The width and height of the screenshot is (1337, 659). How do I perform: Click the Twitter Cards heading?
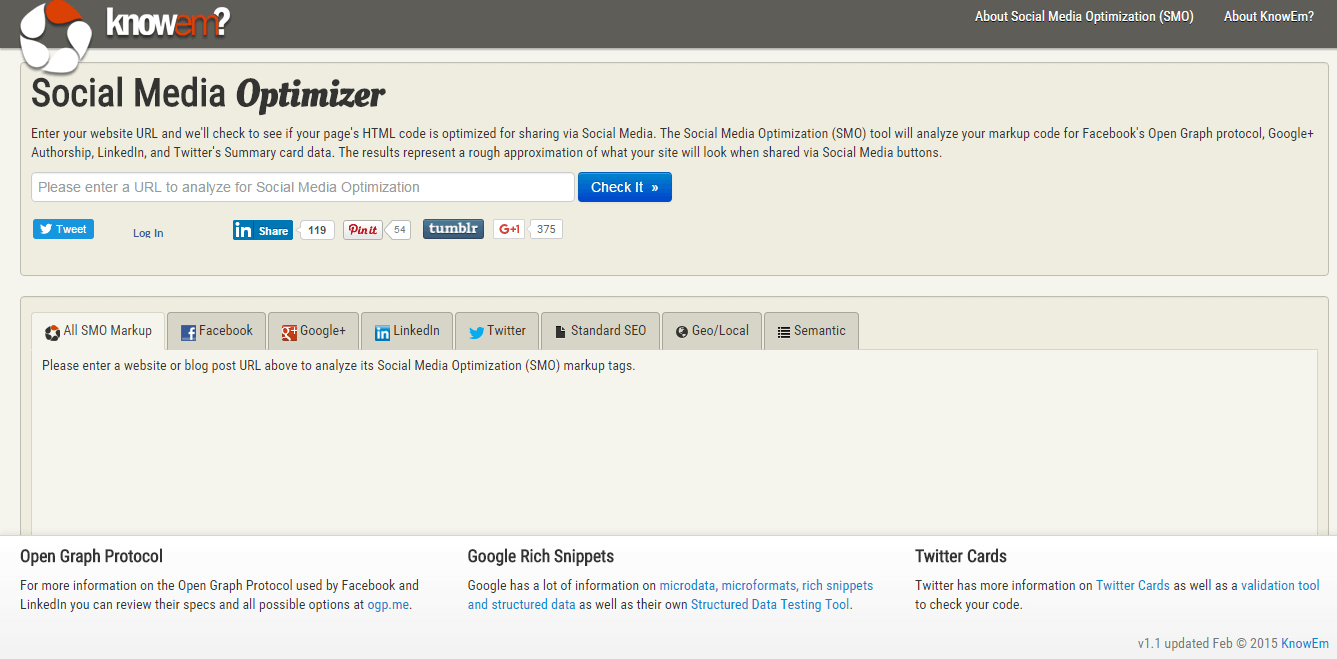click(961, 556)
